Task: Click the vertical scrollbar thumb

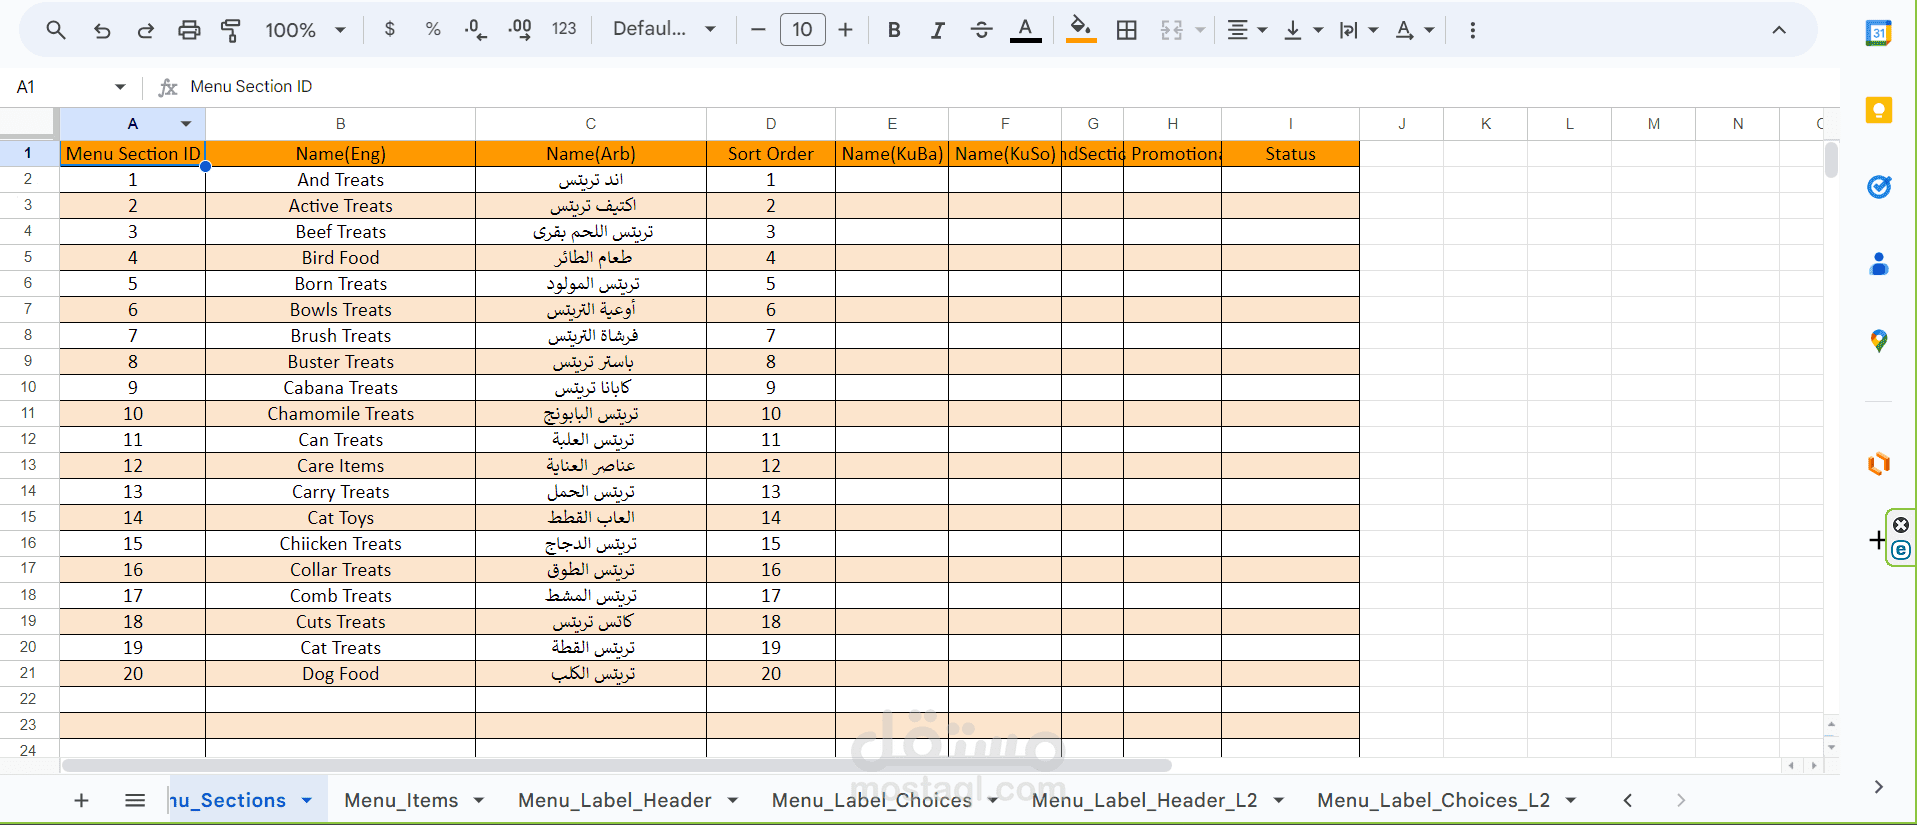Action: click(x=1831, y=160)
